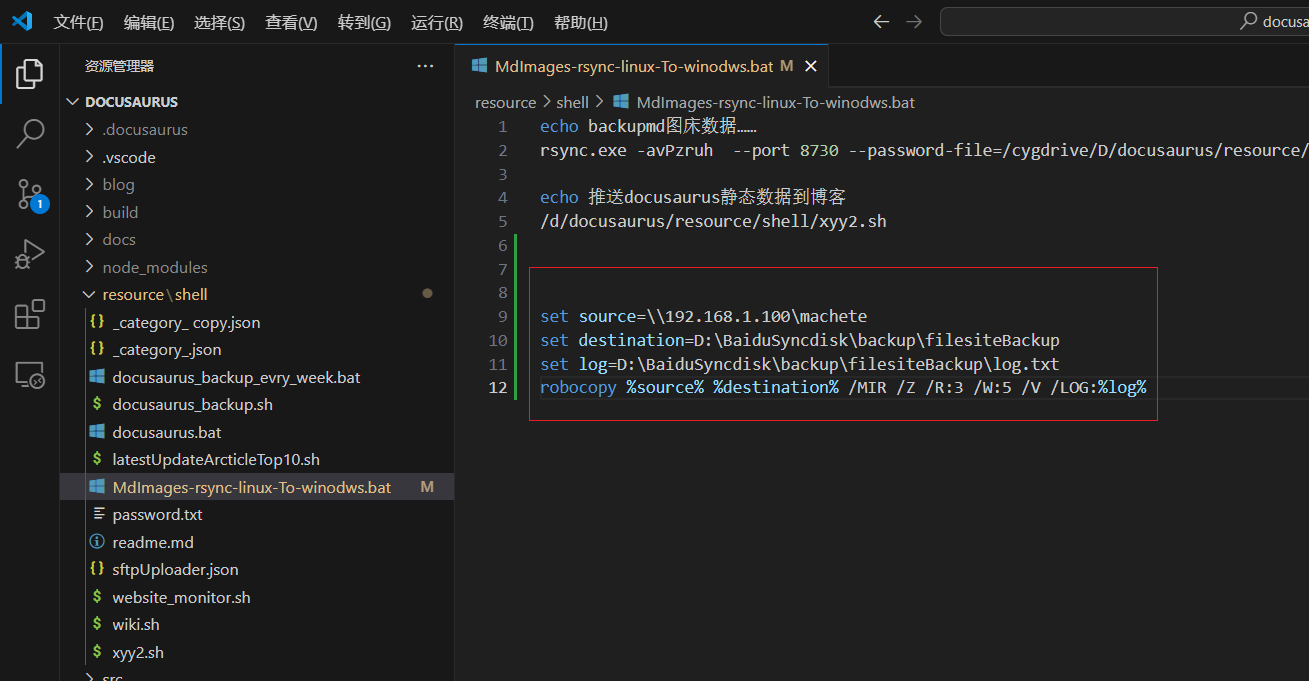
Task: Click the shell icon of docusaurus_backup.sh
Action: click(97, 404)
